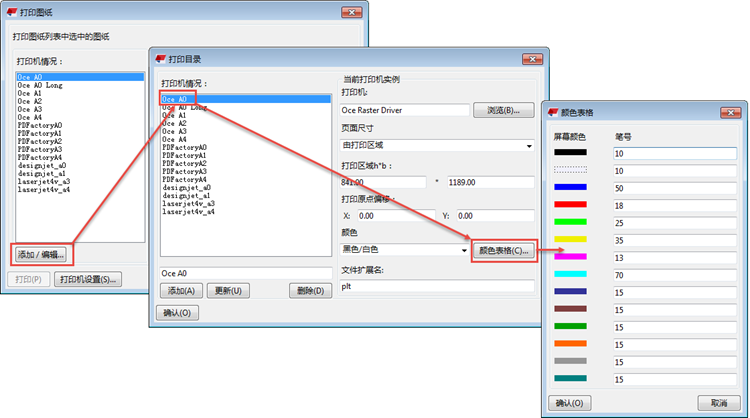This screenshot has width=750, height=418.
Task: Click the 打印图纸 window title icon
Action: click(x=11, y=12)
